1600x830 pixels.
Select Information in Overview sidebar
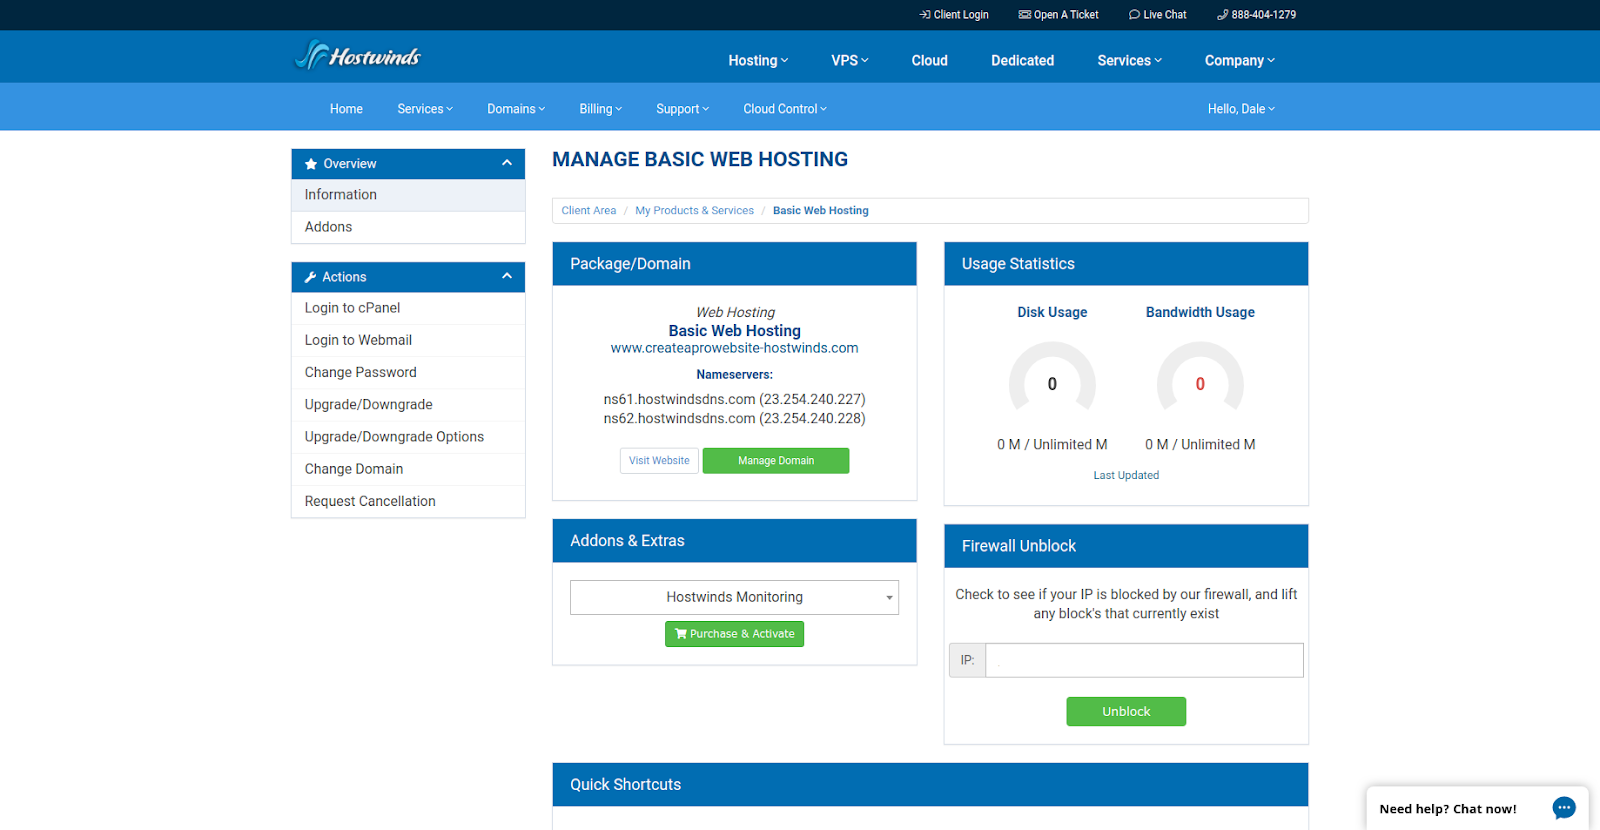(408, 195)
